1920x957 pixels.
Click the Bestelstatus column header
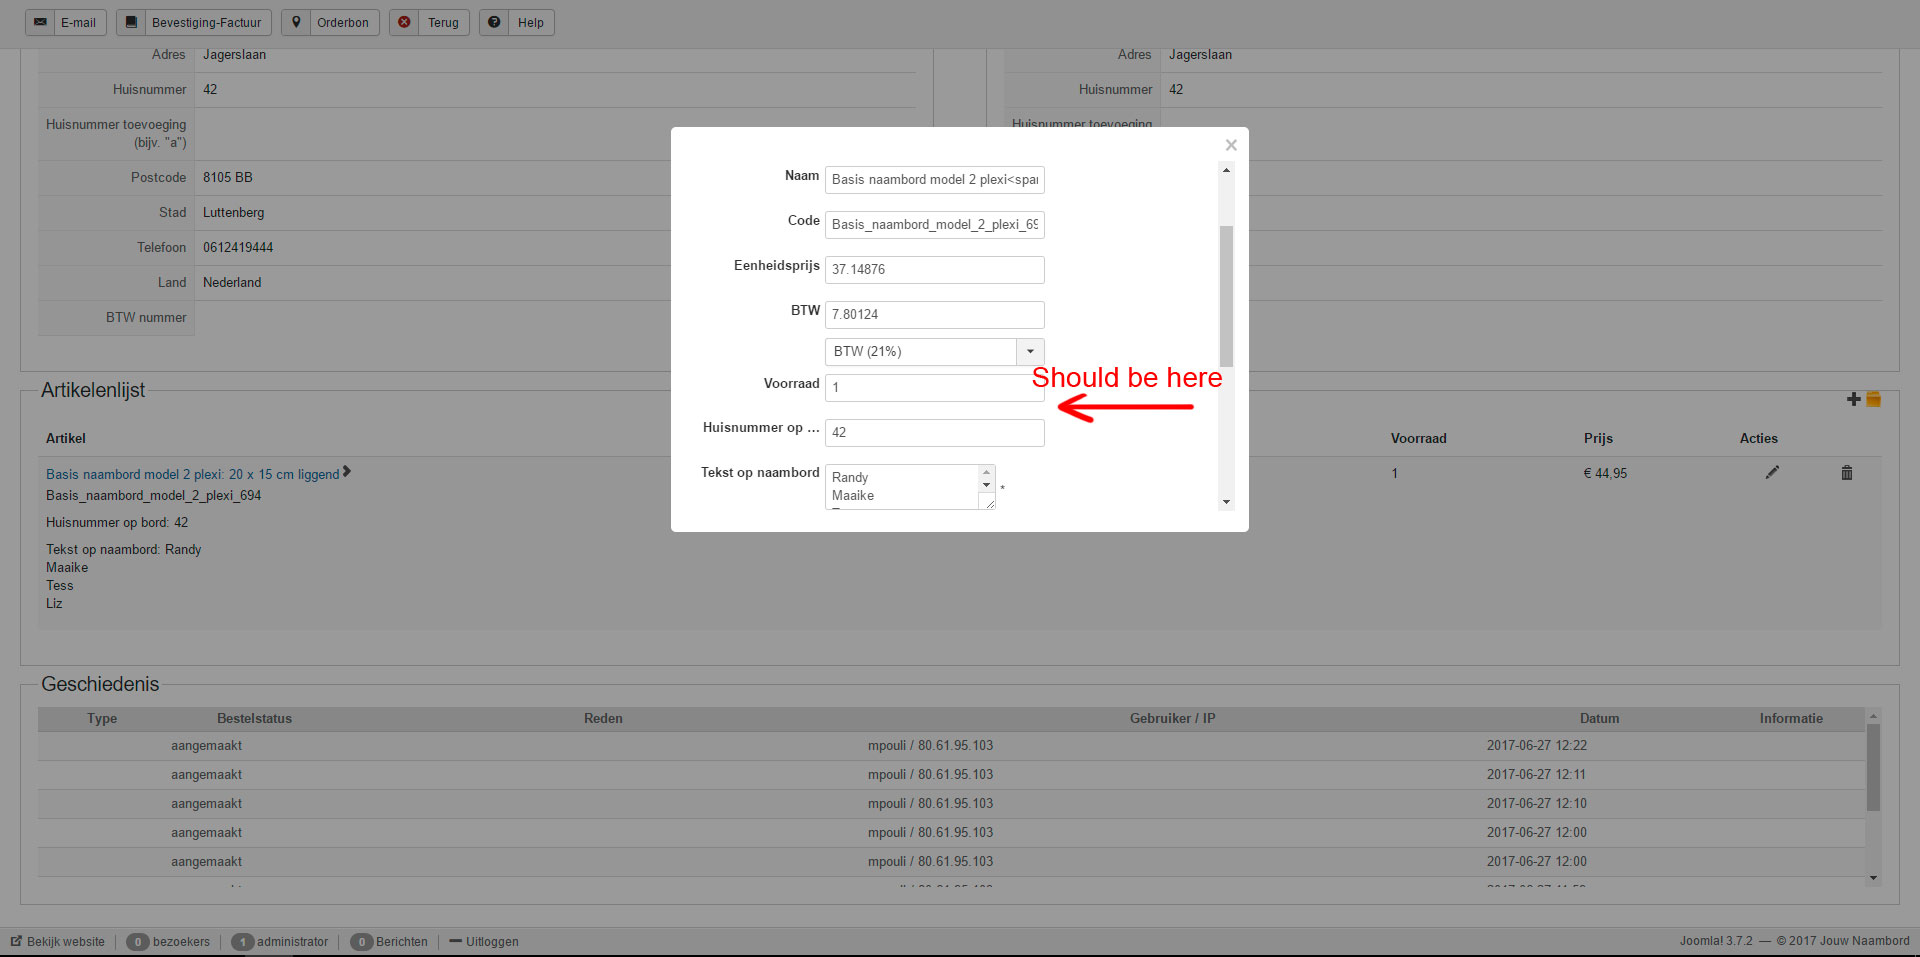tap(255, 719)
